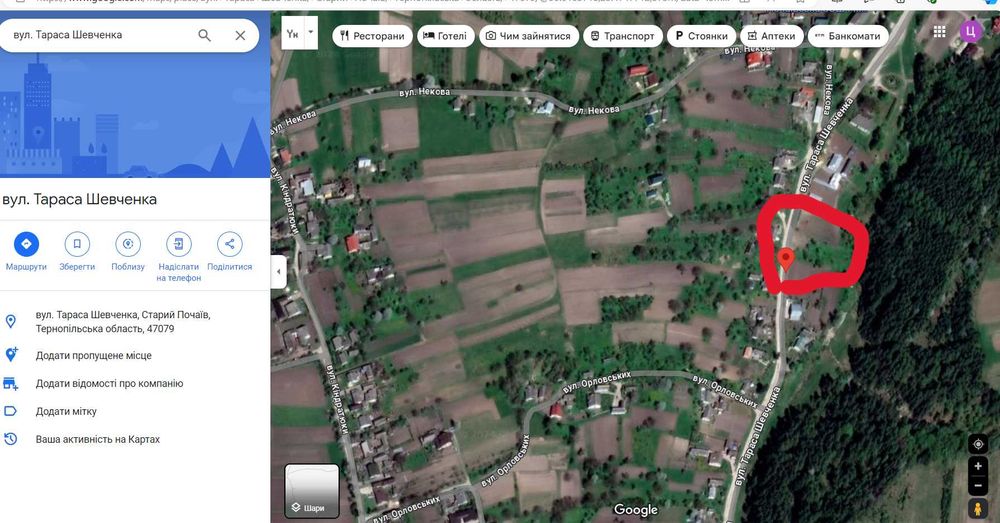This screenshot has height=523, width=1000.
Task: Filter map by Чим зайнятися
Action: (x=529, y=36)
